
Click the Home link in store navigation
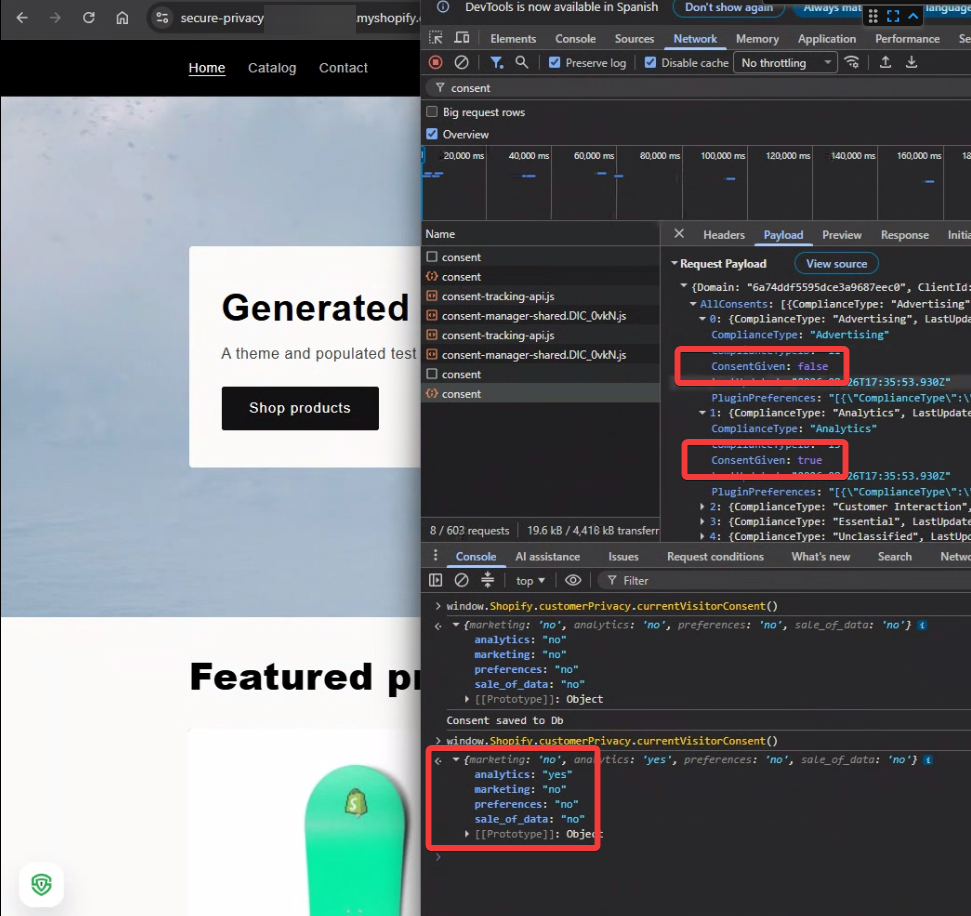pyautogui.click(x=207, y=68)
